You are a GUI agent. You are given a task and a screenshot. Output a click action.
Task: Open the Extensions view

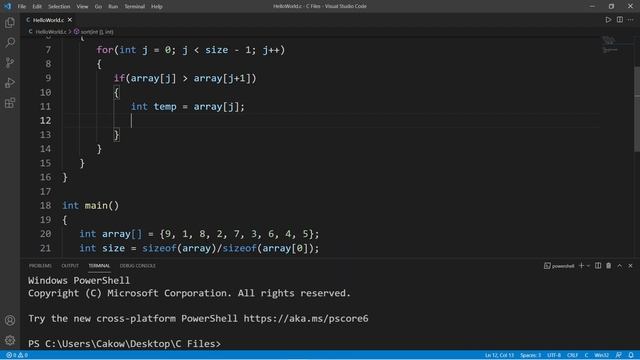point(10,102)
